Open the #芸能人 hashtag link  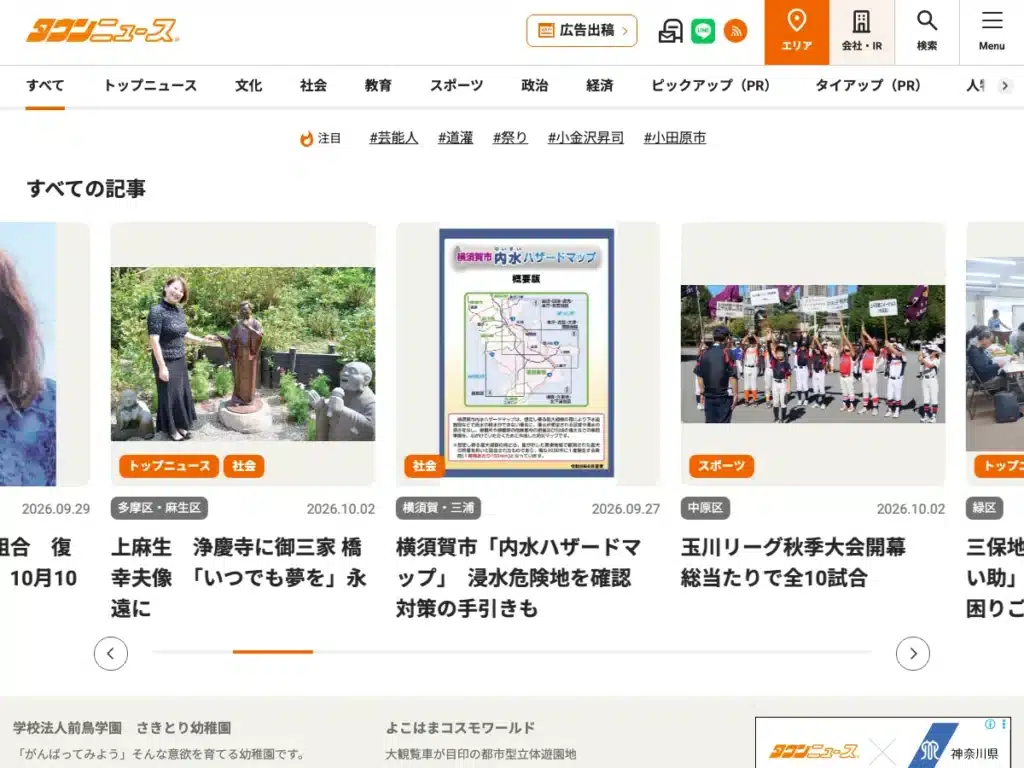pyautogui.click(x=394, y=138)
